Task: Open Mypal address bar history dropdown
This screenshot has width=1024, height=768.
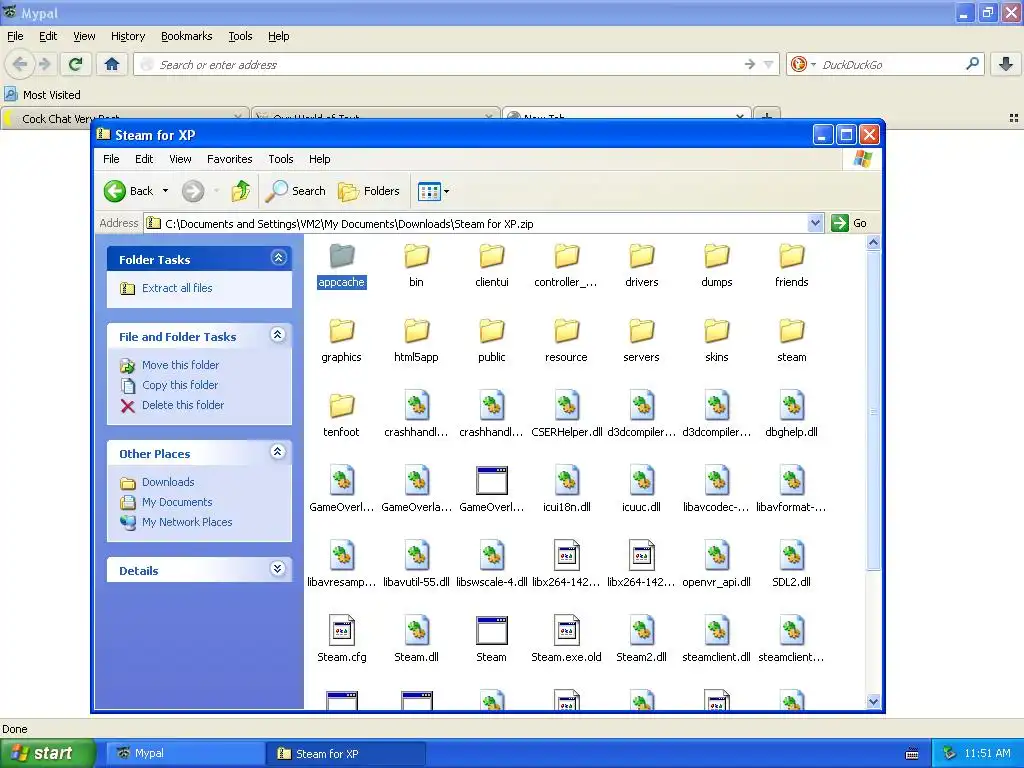Action: pyautogui.click(x=769, y=65)
